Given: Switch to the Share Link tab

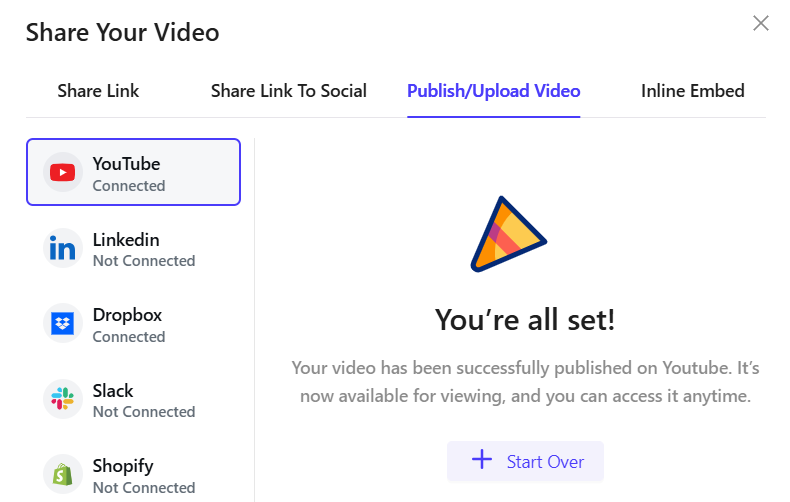Looking at the screenshot, I should [x=98, y=91].
